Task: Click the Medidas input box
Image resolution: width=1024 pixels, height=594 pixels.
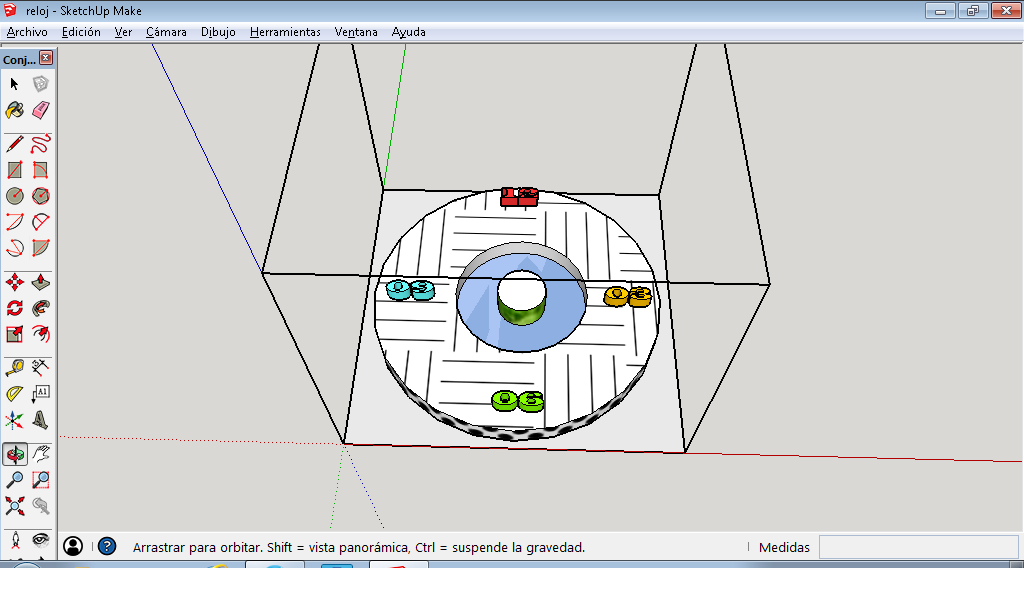Action: 919,547
